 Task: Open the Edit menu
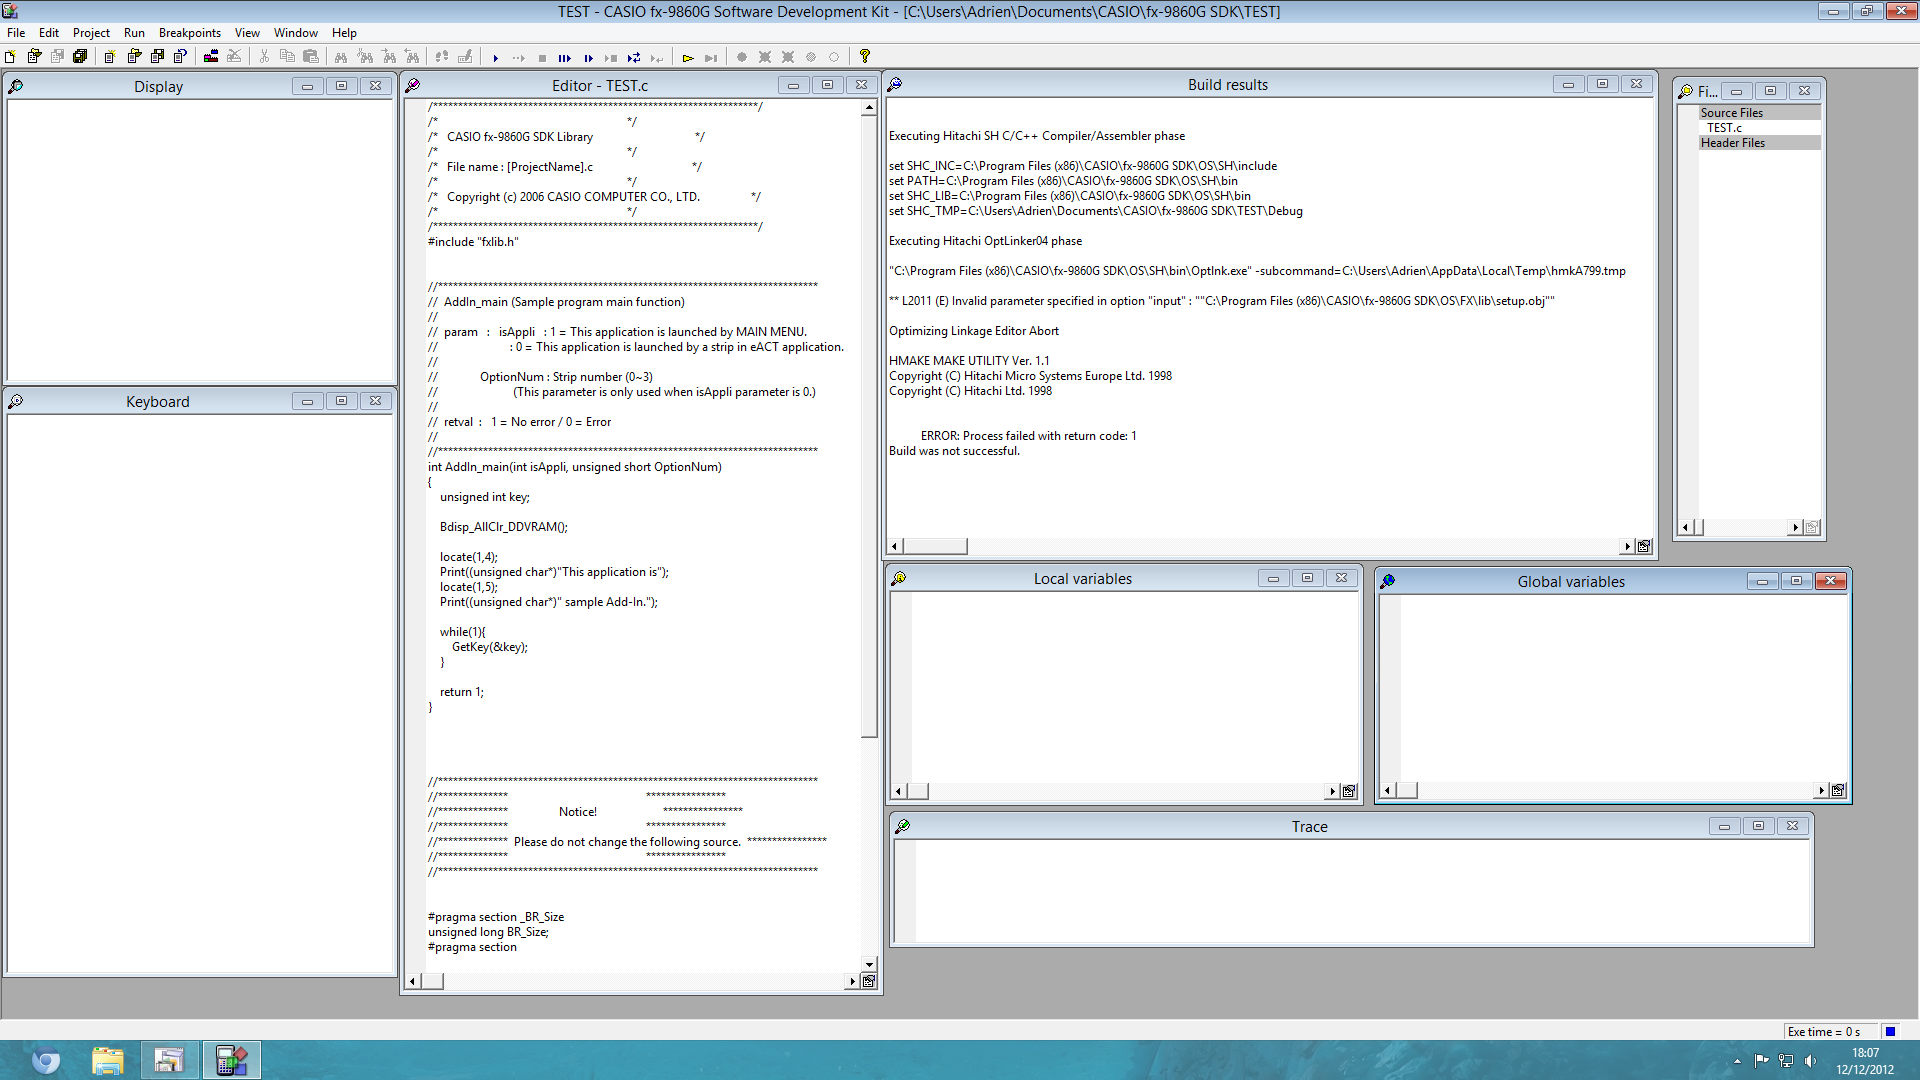point(49,33)
